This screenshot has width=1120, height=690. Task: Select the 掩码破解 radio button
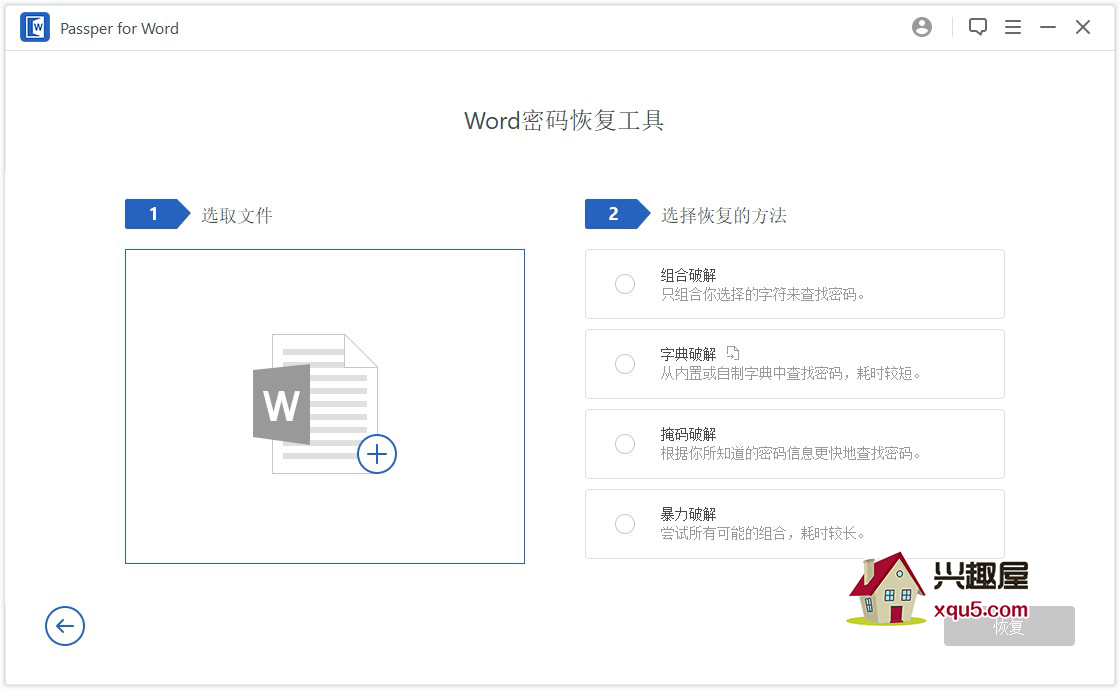tap(625, 444)
